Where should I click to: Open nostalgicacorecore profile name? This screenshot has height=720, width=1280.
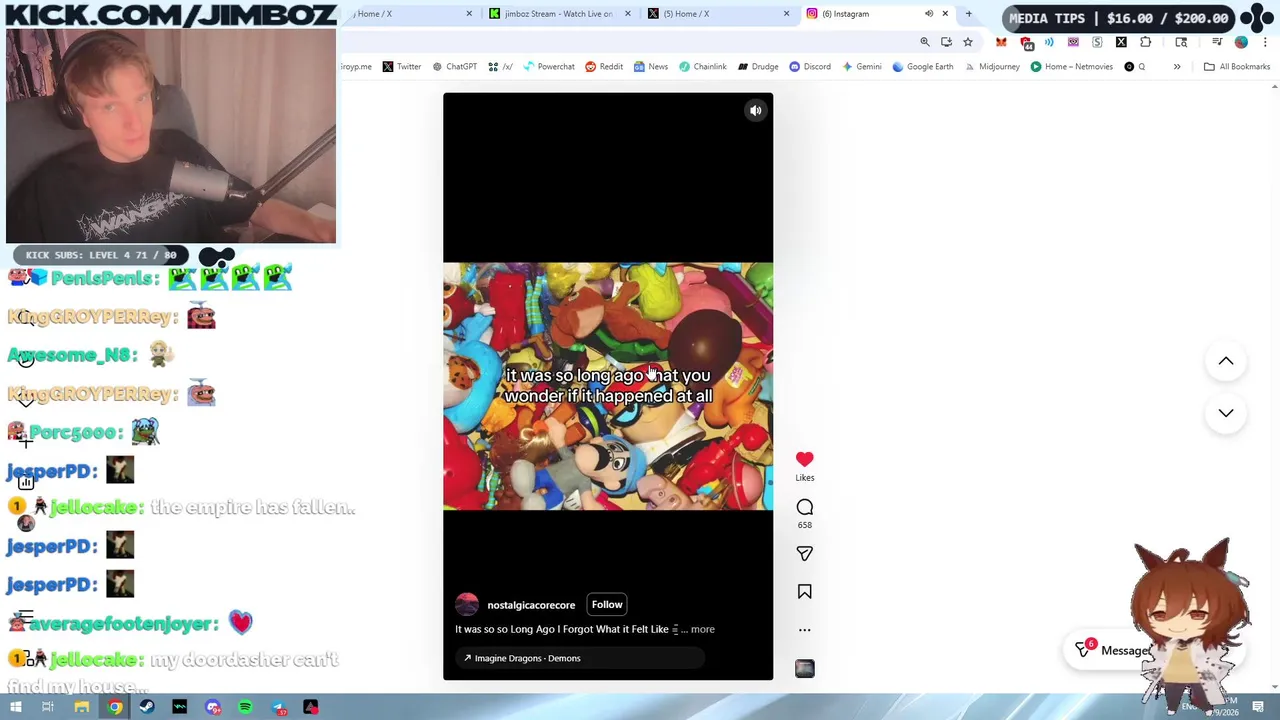click(531, 605)
